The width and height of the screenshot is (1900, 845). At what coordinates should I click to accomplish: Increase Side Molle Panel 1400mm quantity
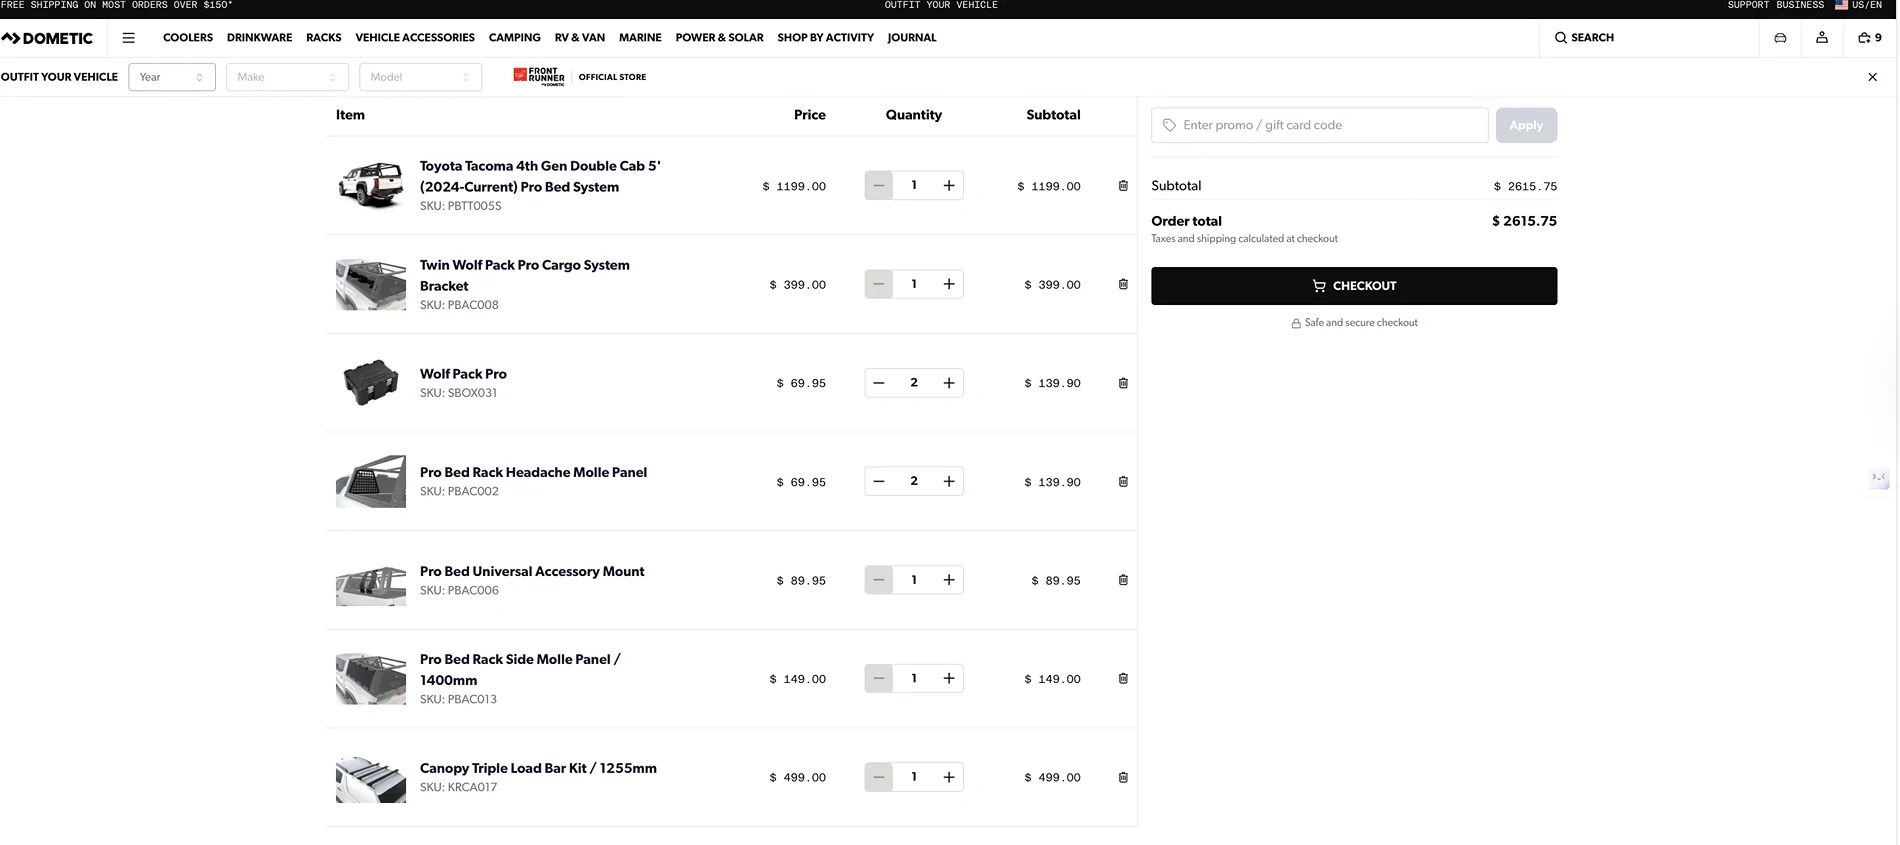[x=949, y=678]
